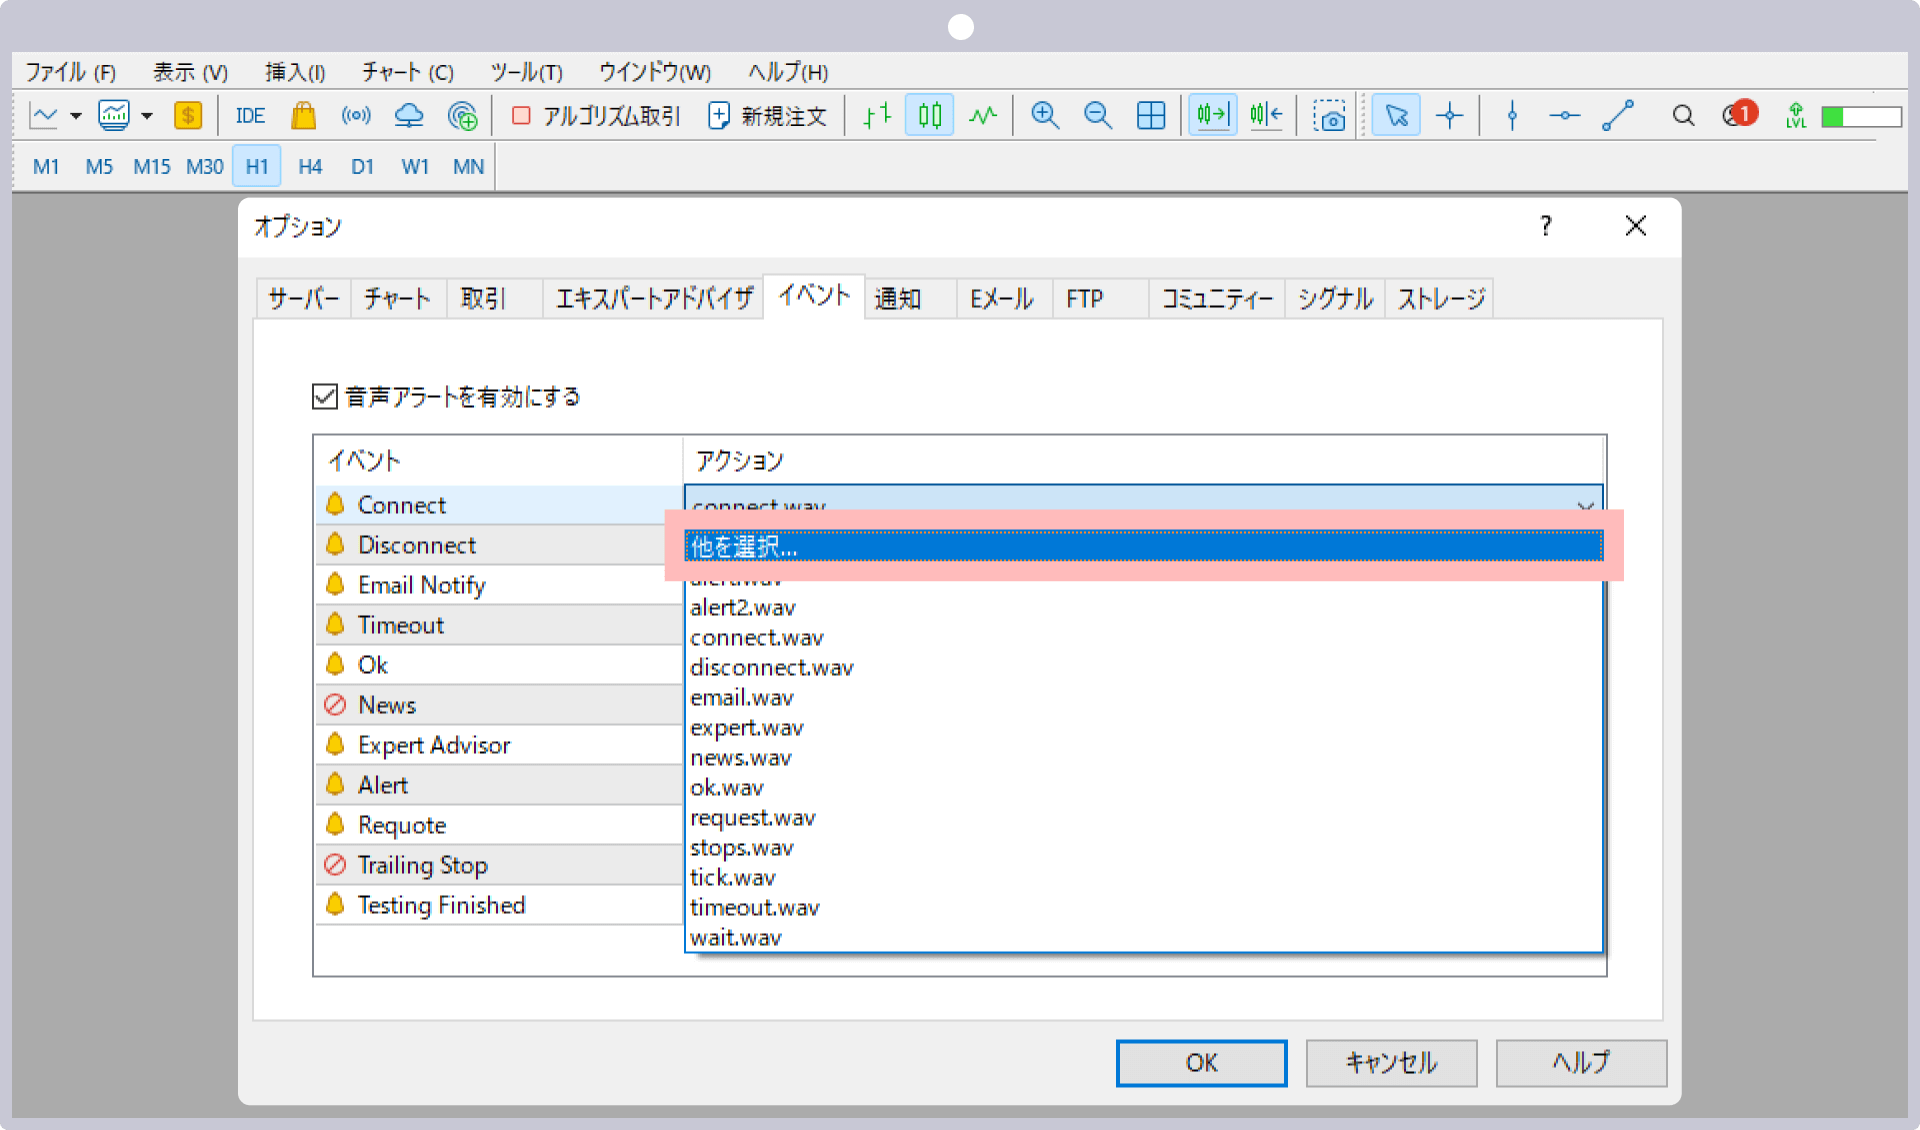Screen dimensions: 1920x1130
Task: Toggle the Requote bell icon
Action: (335, 825)
